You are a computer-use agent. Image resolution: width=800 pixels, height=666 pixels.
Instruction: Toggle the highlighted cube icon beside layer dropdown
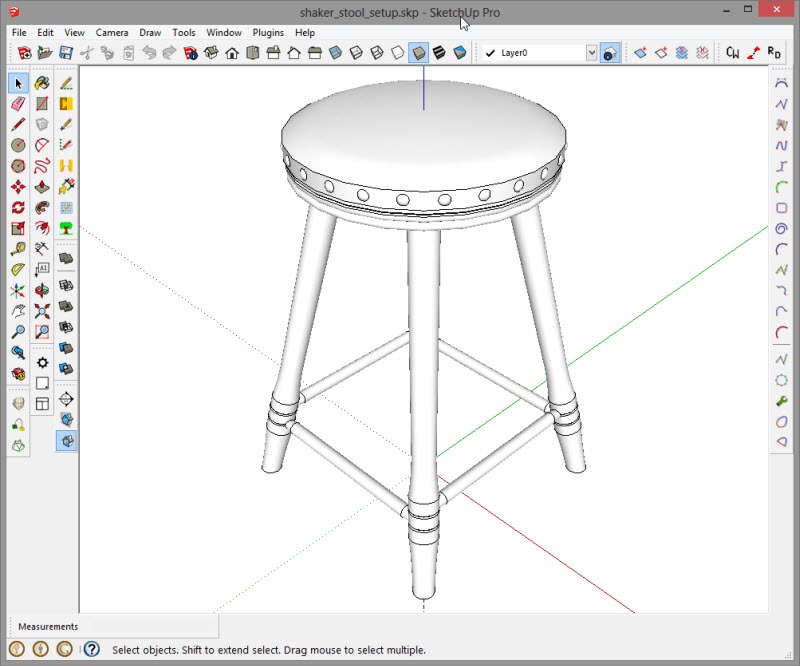click(x=608, y=53)
